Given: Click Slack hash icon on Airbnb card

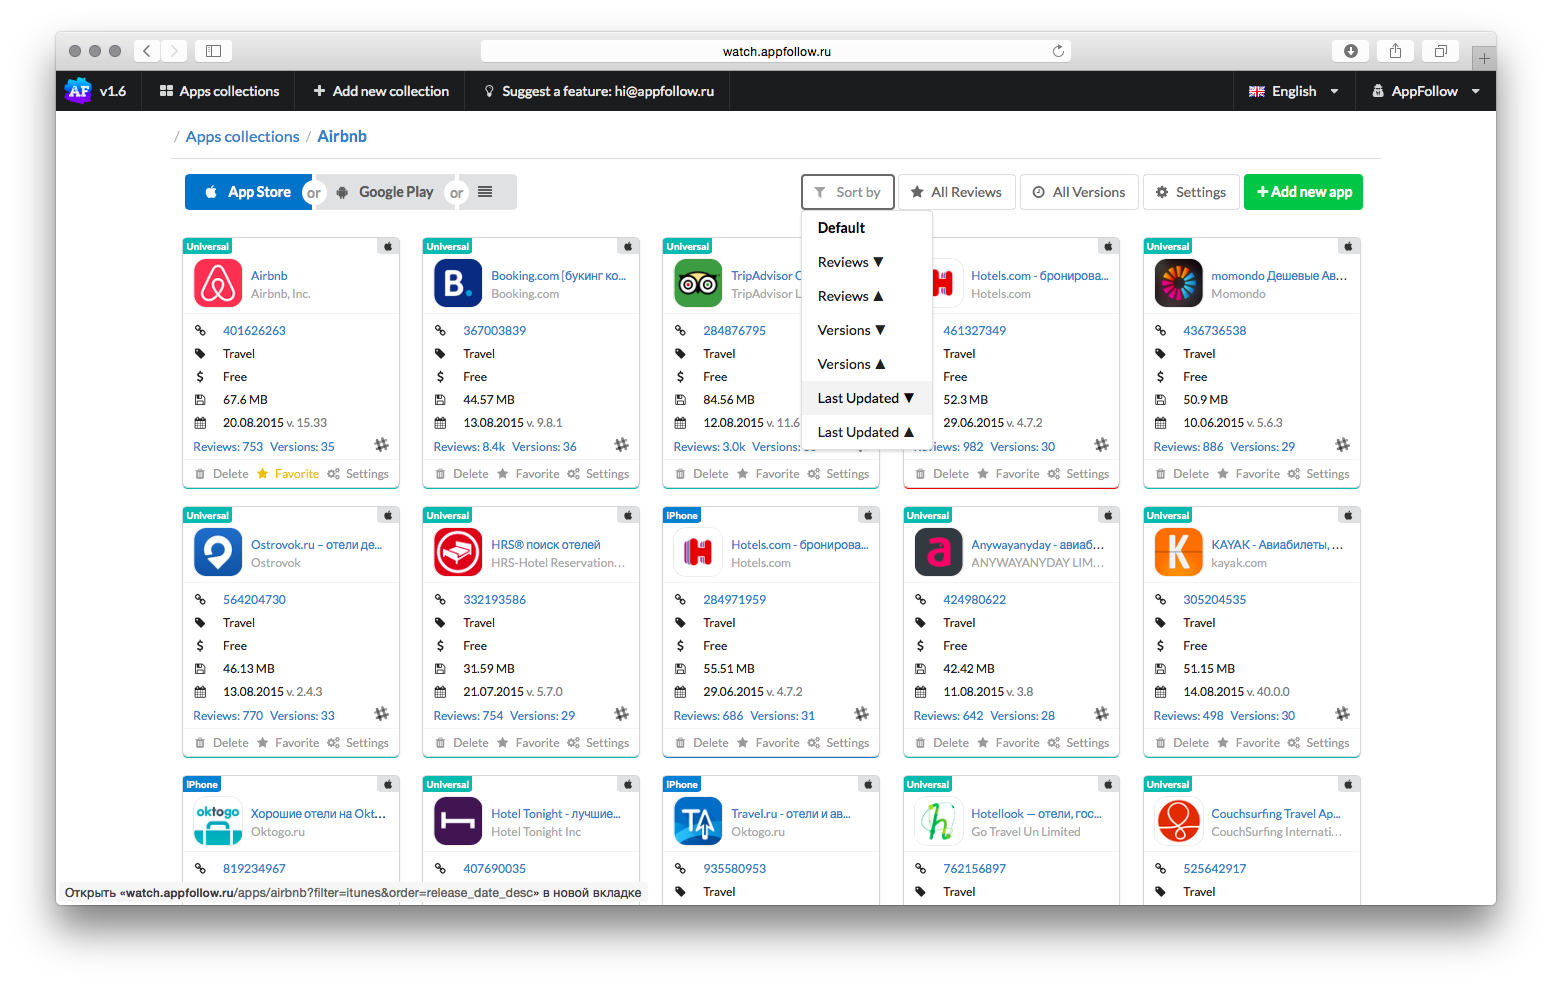Looking at the screenshot, I should pyautogui.click(x=381, y=445).
